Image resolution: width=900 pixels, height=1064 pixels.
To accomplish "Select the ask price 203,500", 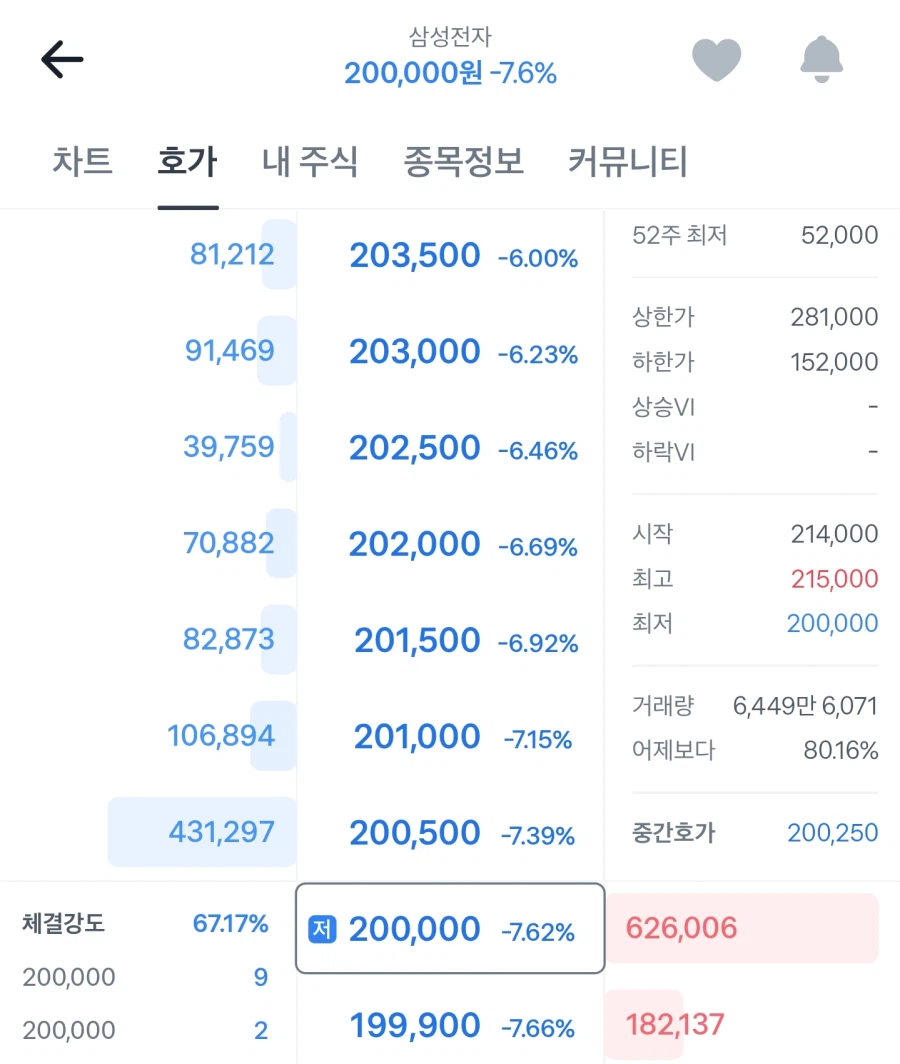I will click(x=413, y=255).
